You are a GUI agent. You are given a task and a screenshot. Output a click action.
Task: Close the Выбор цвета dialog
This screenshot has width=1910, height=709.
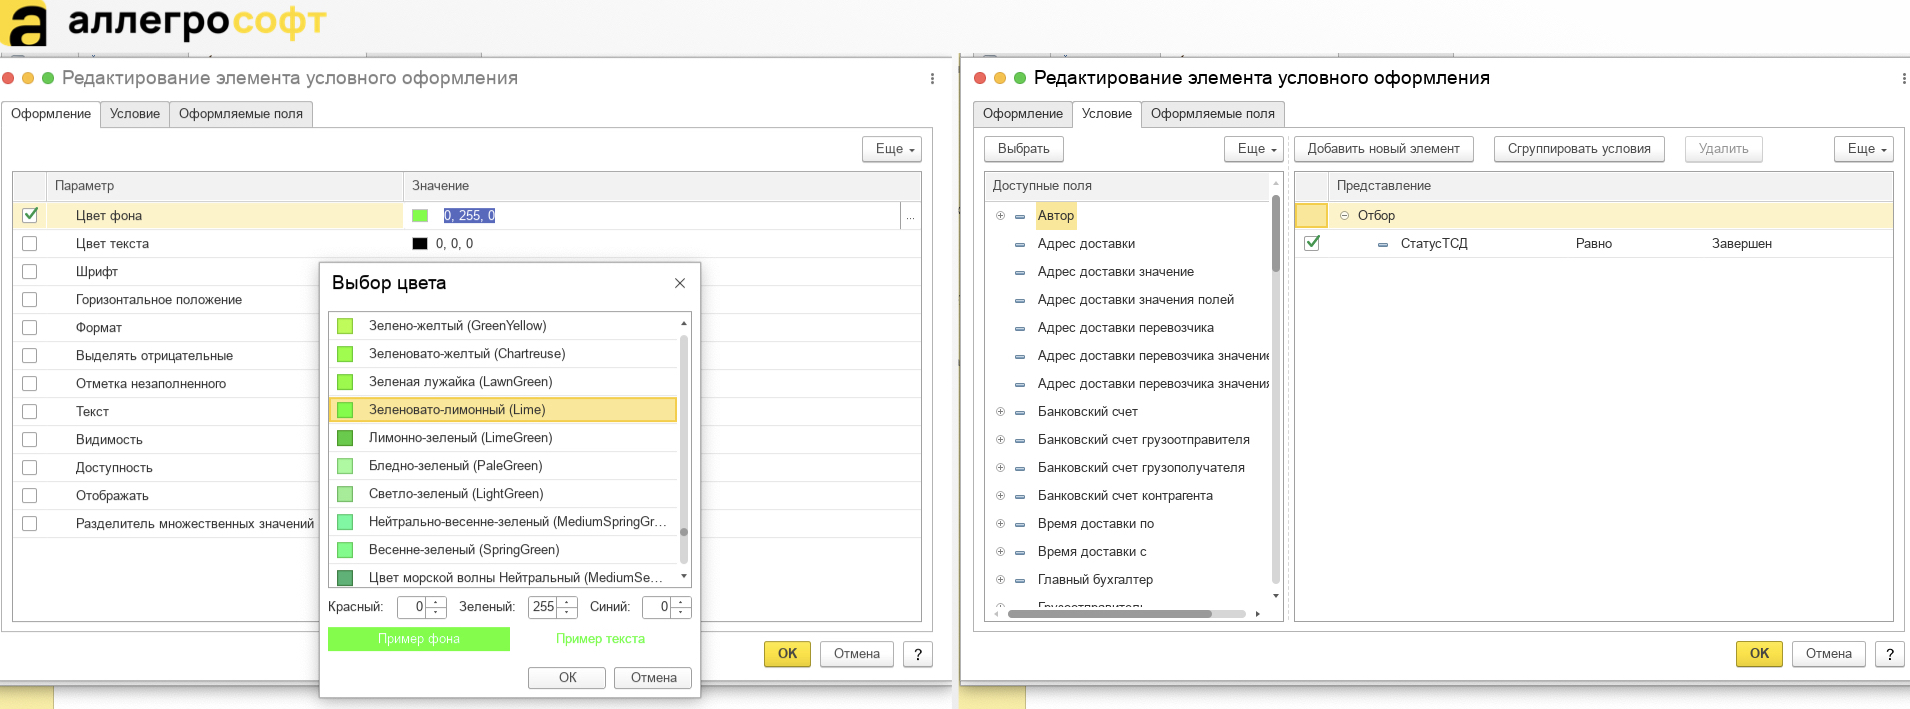680,283
